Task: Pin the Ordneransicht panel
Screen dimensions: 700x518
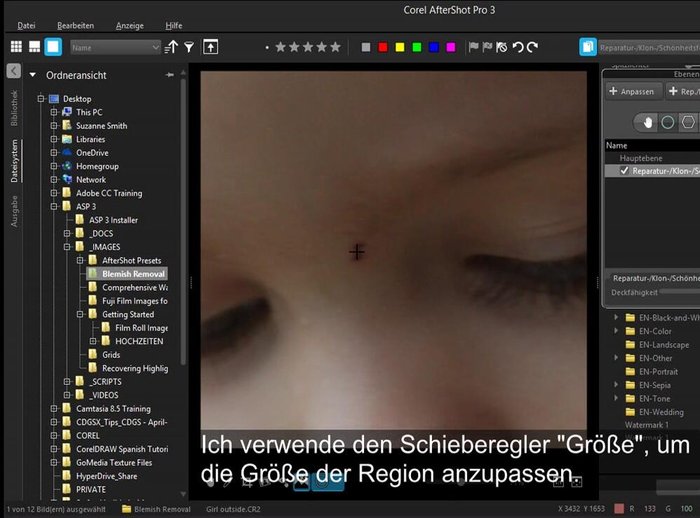Action: point(170,75)
